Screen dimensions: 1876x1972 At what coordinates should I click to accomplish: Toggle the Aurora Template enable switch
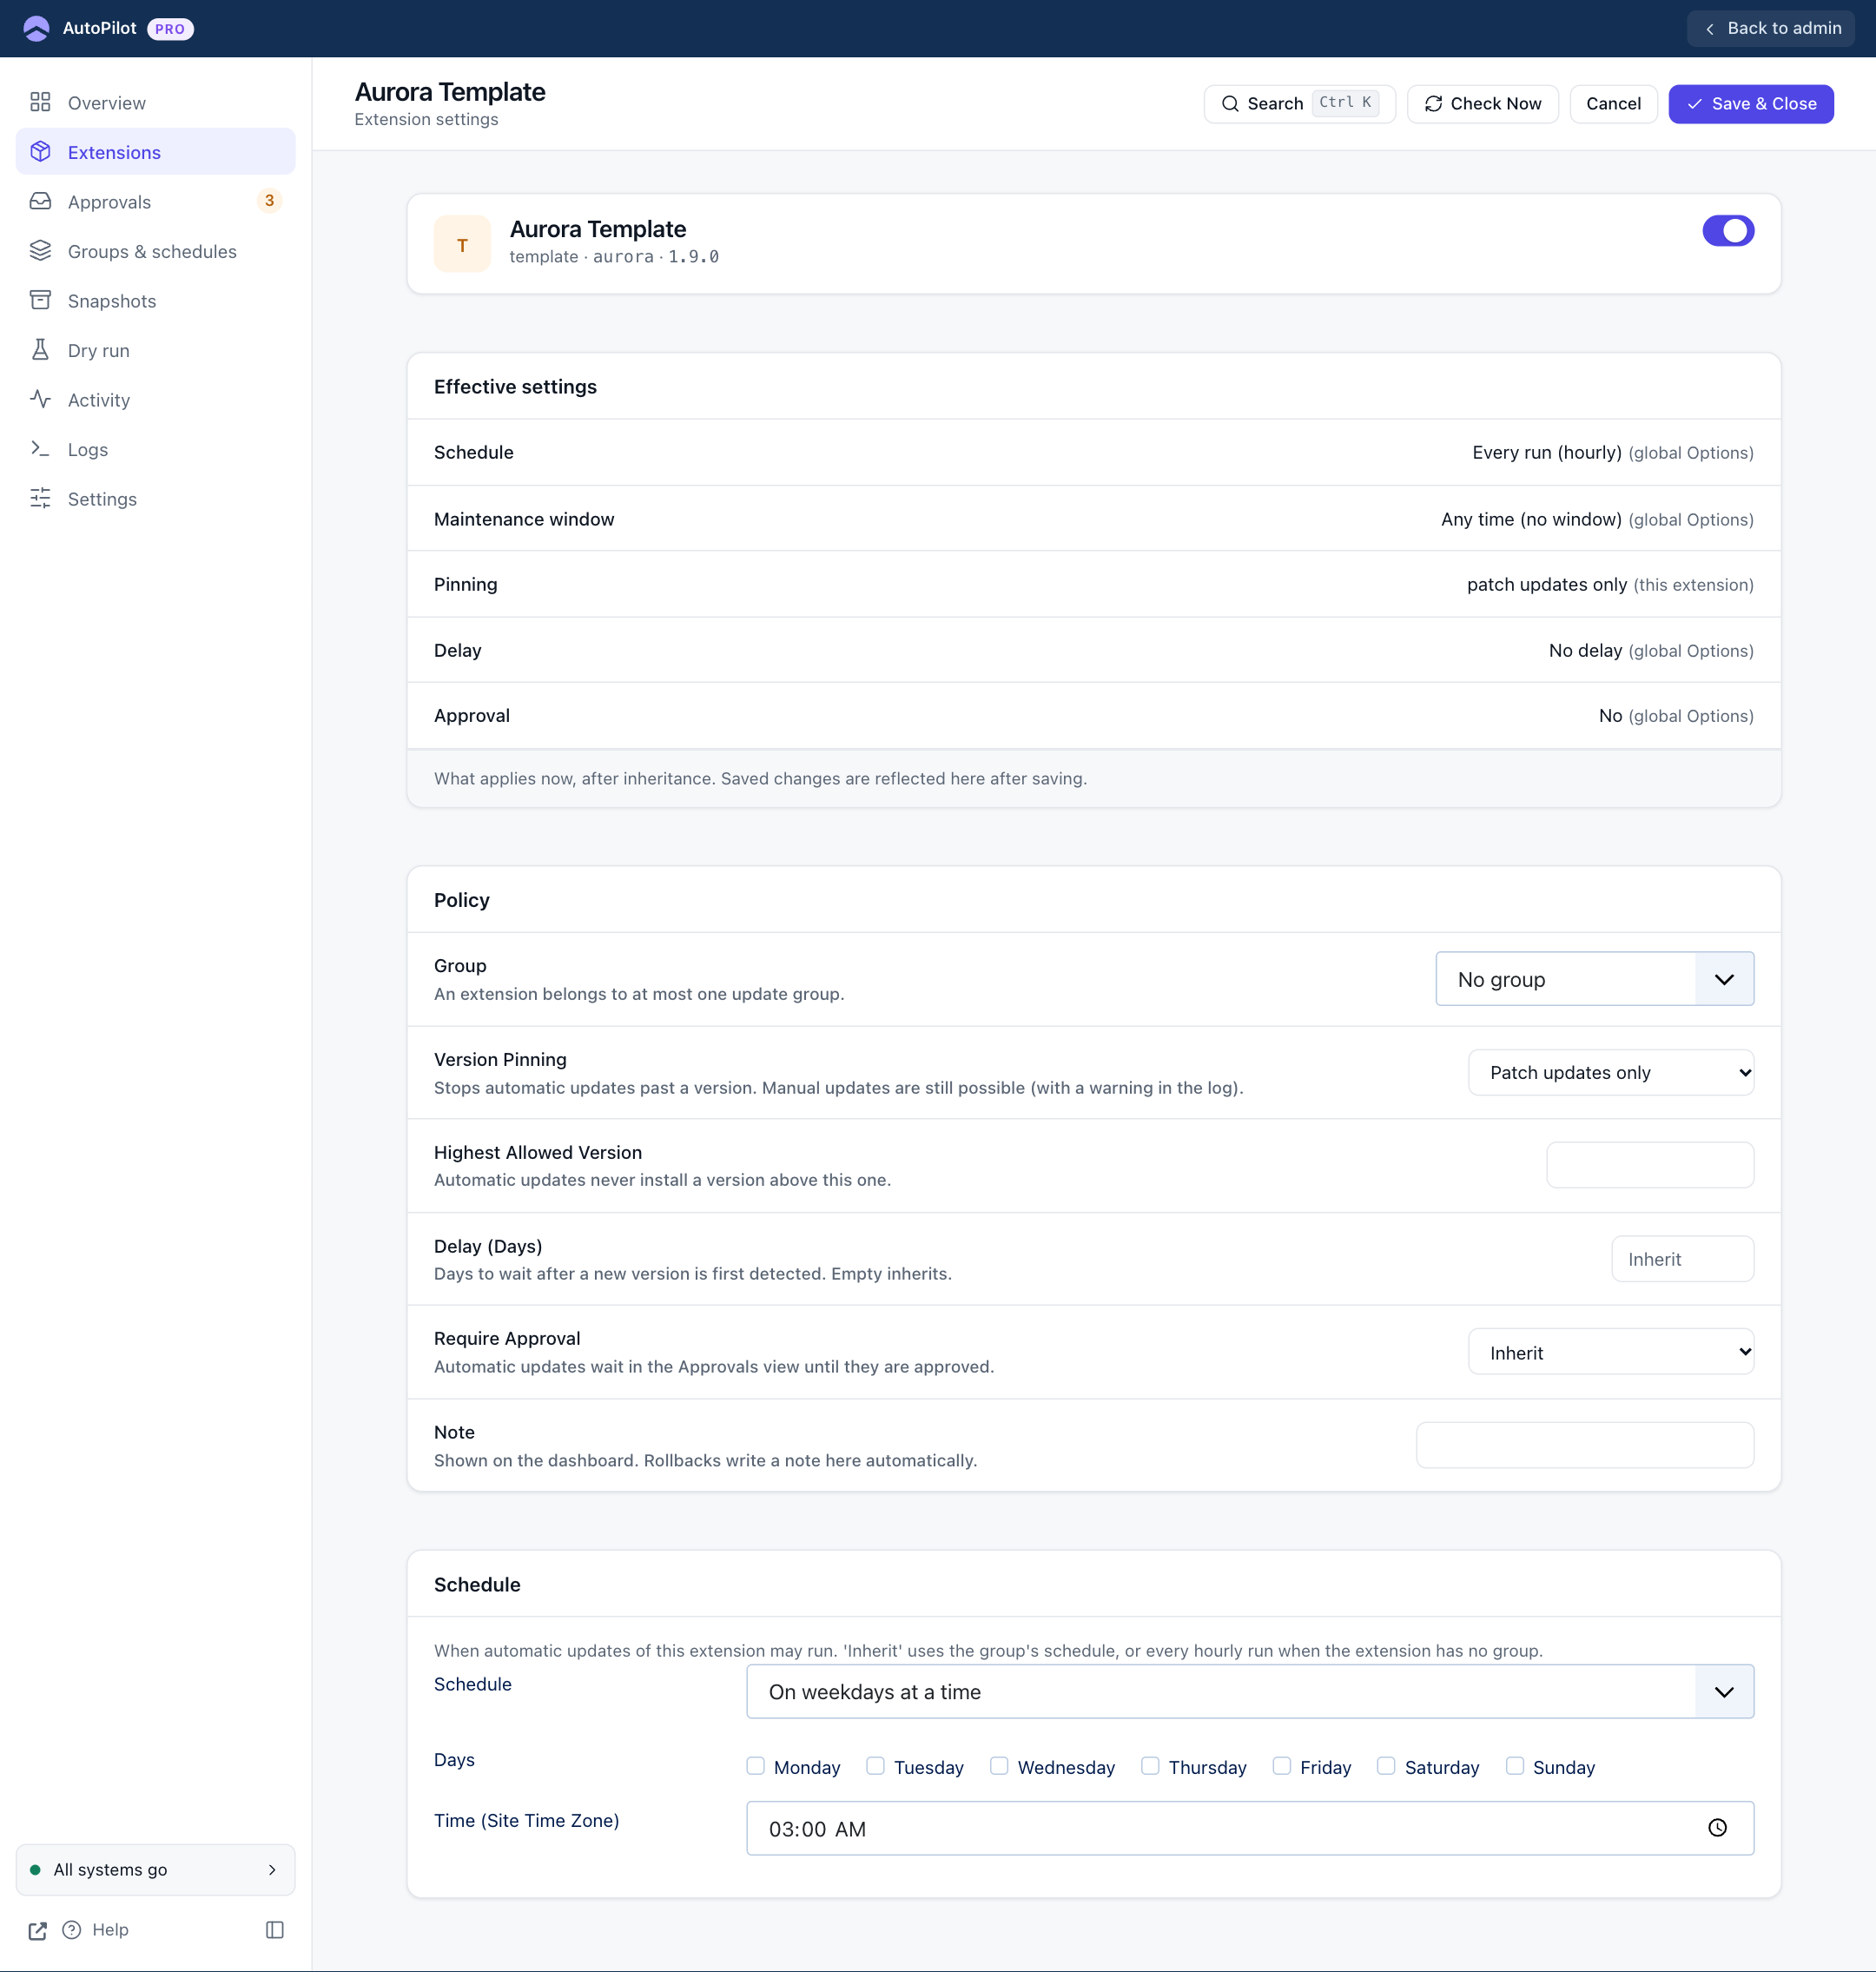tap(1728, 231)
